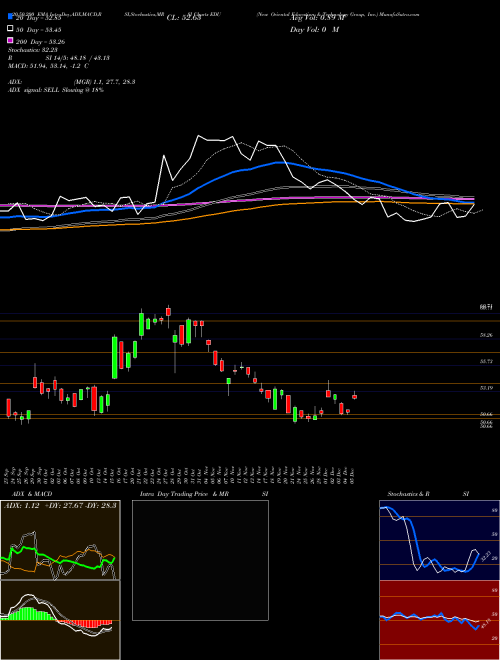500x660 pixels.
Task: Open the red RSI mini chart
Action: [x=439, y=620]
